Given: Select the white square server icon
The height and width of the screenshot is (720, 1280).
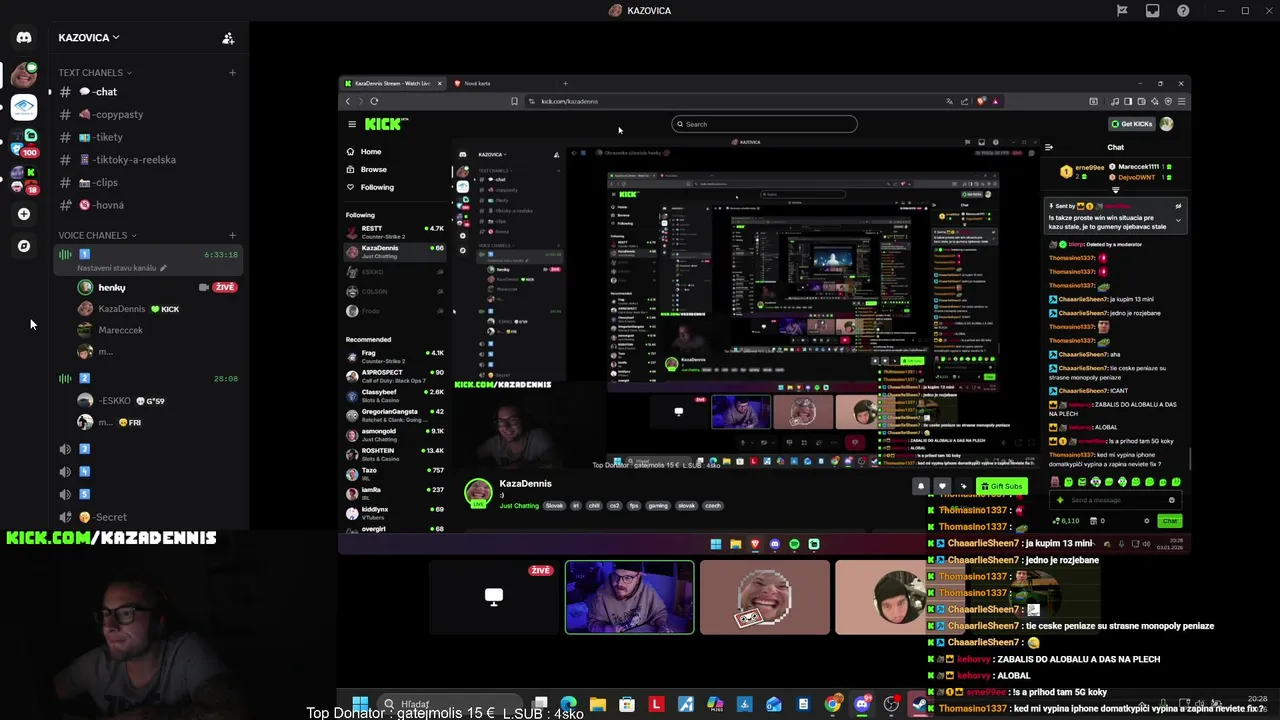Looking at the screenshot, I should (x=24, y=107).
